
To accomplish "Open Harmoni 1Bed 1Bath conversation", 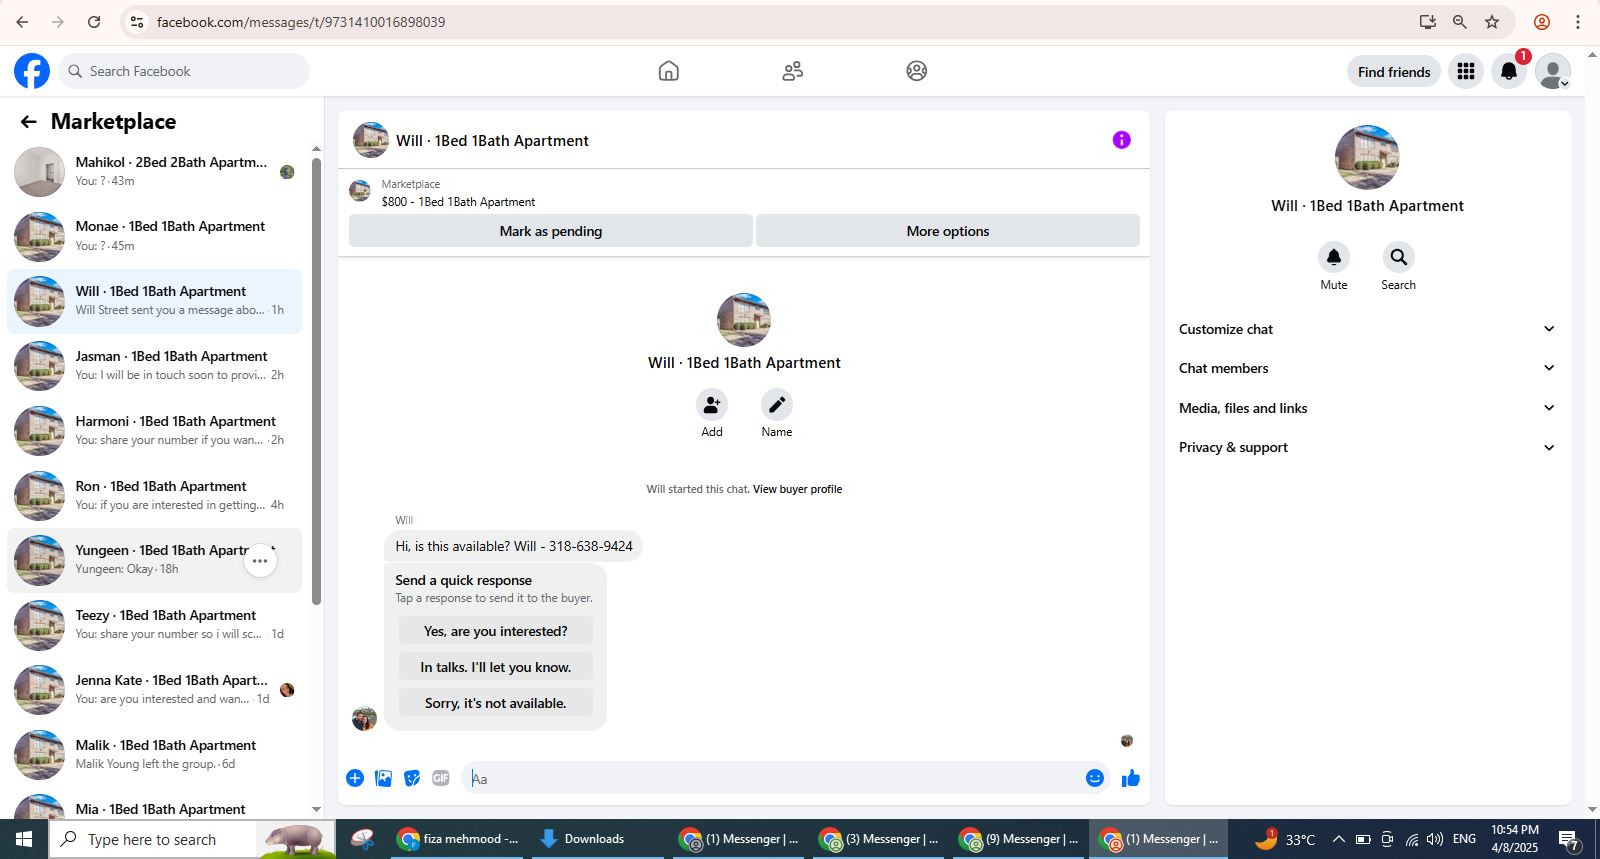I will [155, 431].
